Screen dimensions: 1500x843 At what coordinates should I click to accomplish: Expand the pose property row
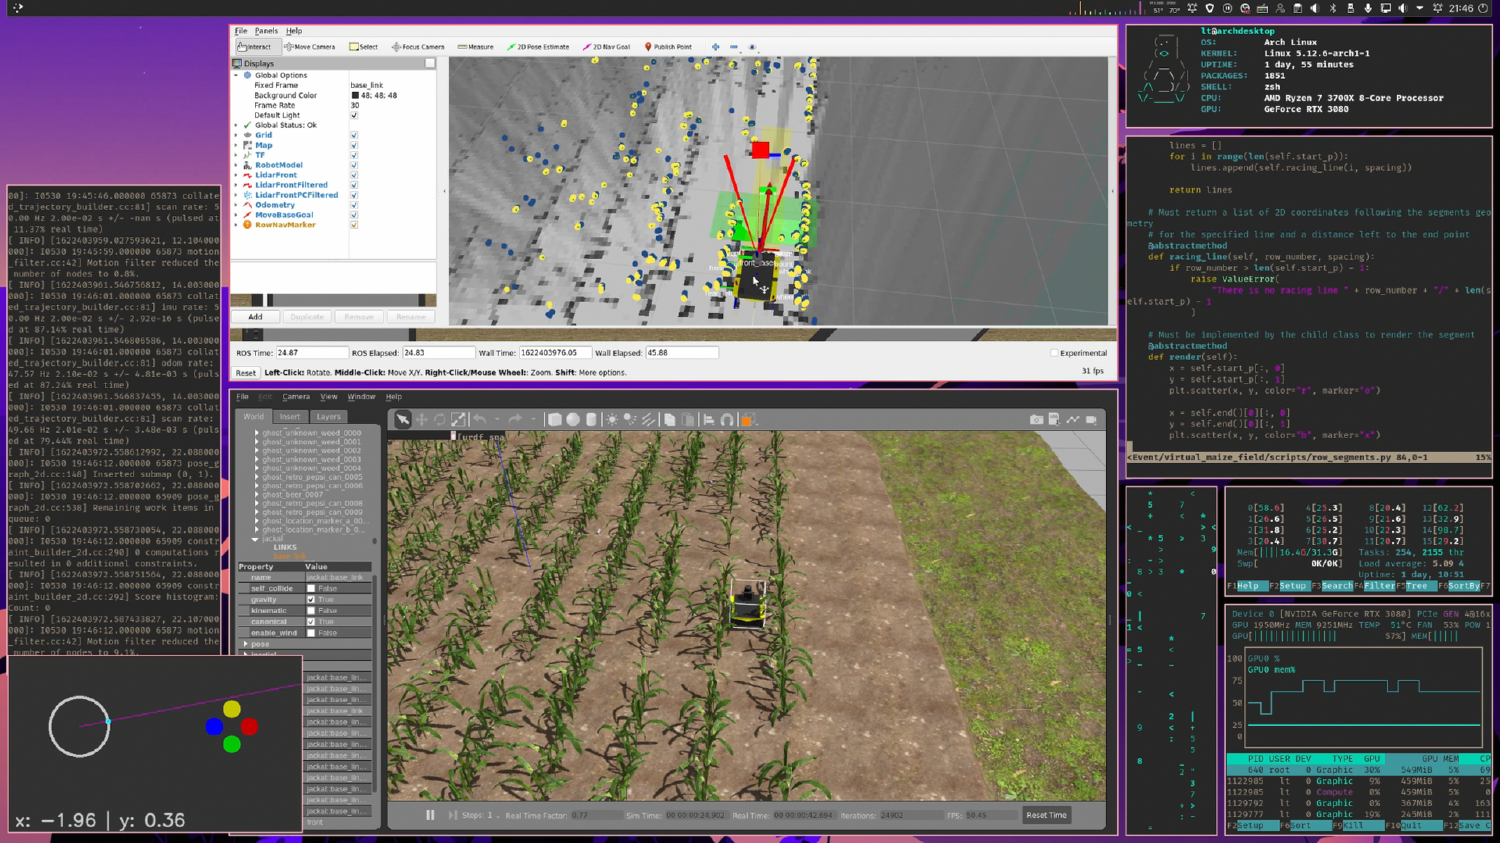244,643
